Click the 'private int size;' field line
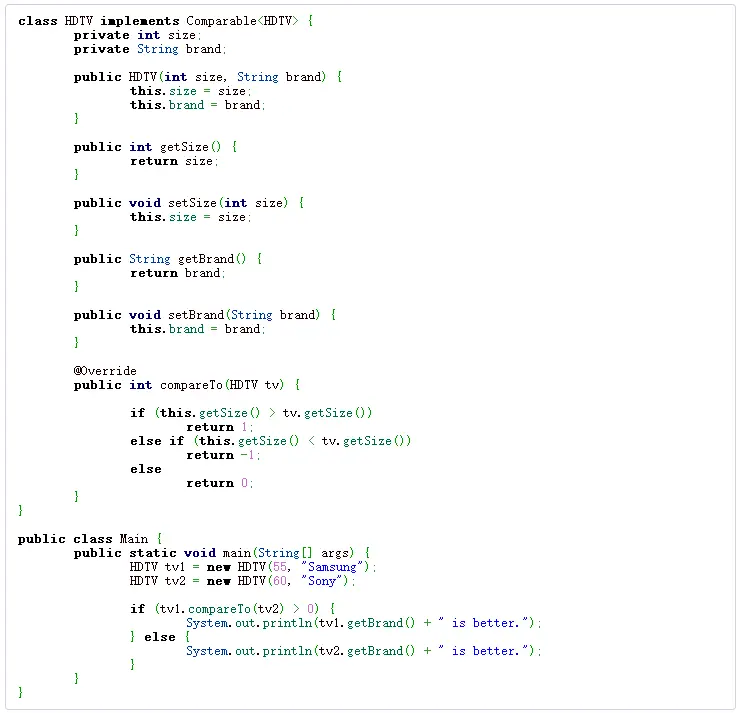Viewport: 741px width, 713px height. point(138,35)
